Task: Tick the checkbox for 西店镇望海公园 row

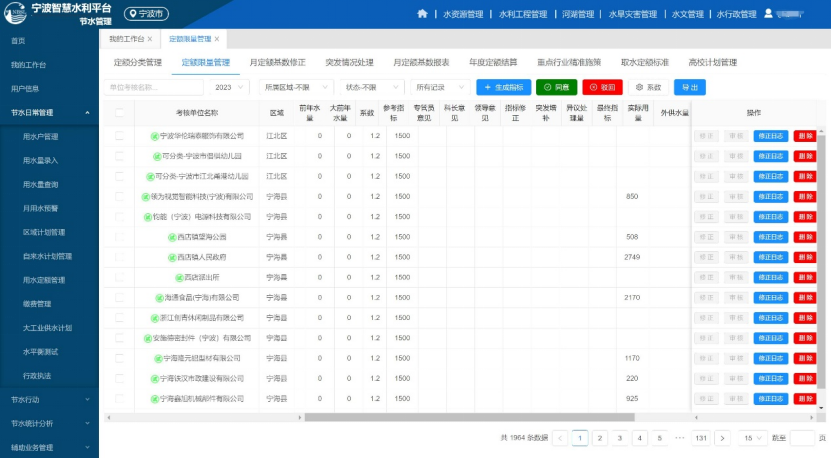Action: click(120, 237)
